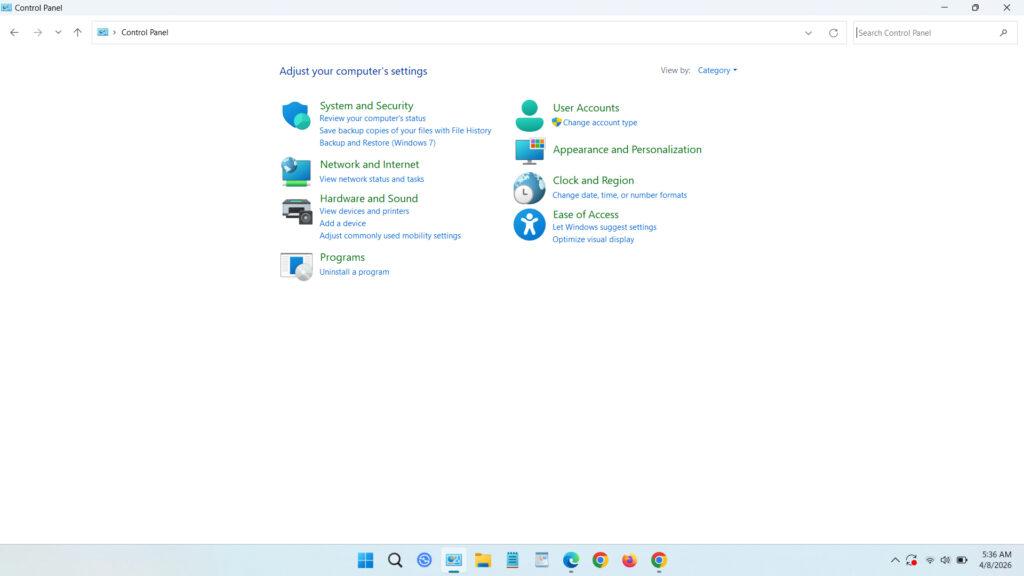
Task: Open the Clock and Region clock icon
Action: tap(529, 188)
